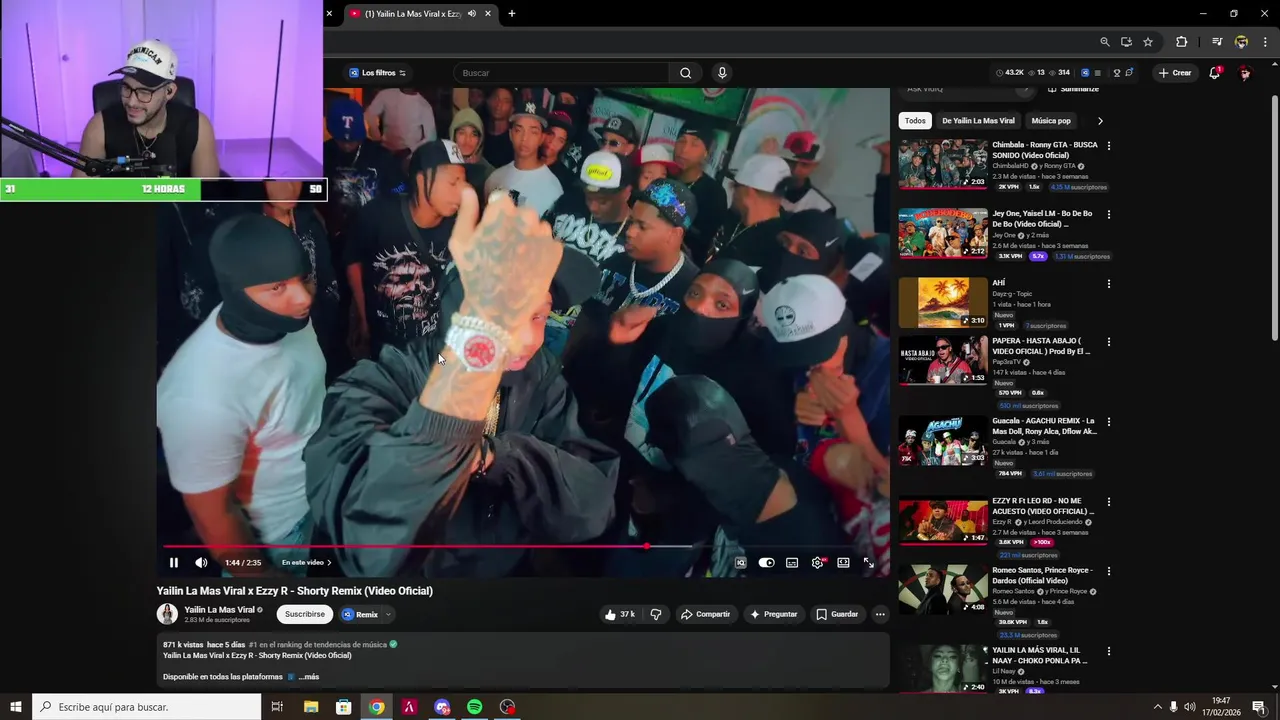Open the player settings gear

coord(818,562)
